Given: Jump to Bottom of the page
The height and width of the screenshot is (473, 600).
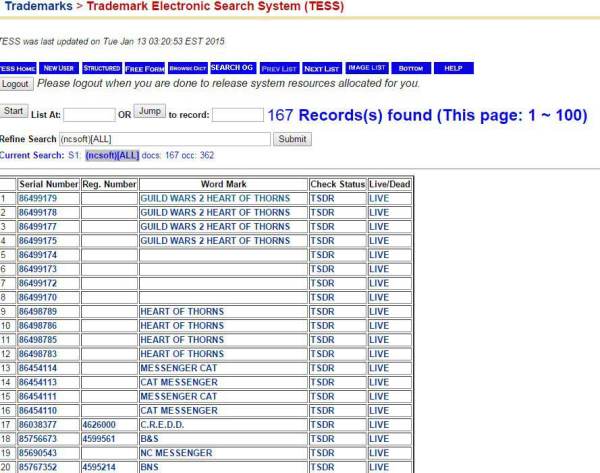Looking at the screenshot, I should tap(410, 68).
